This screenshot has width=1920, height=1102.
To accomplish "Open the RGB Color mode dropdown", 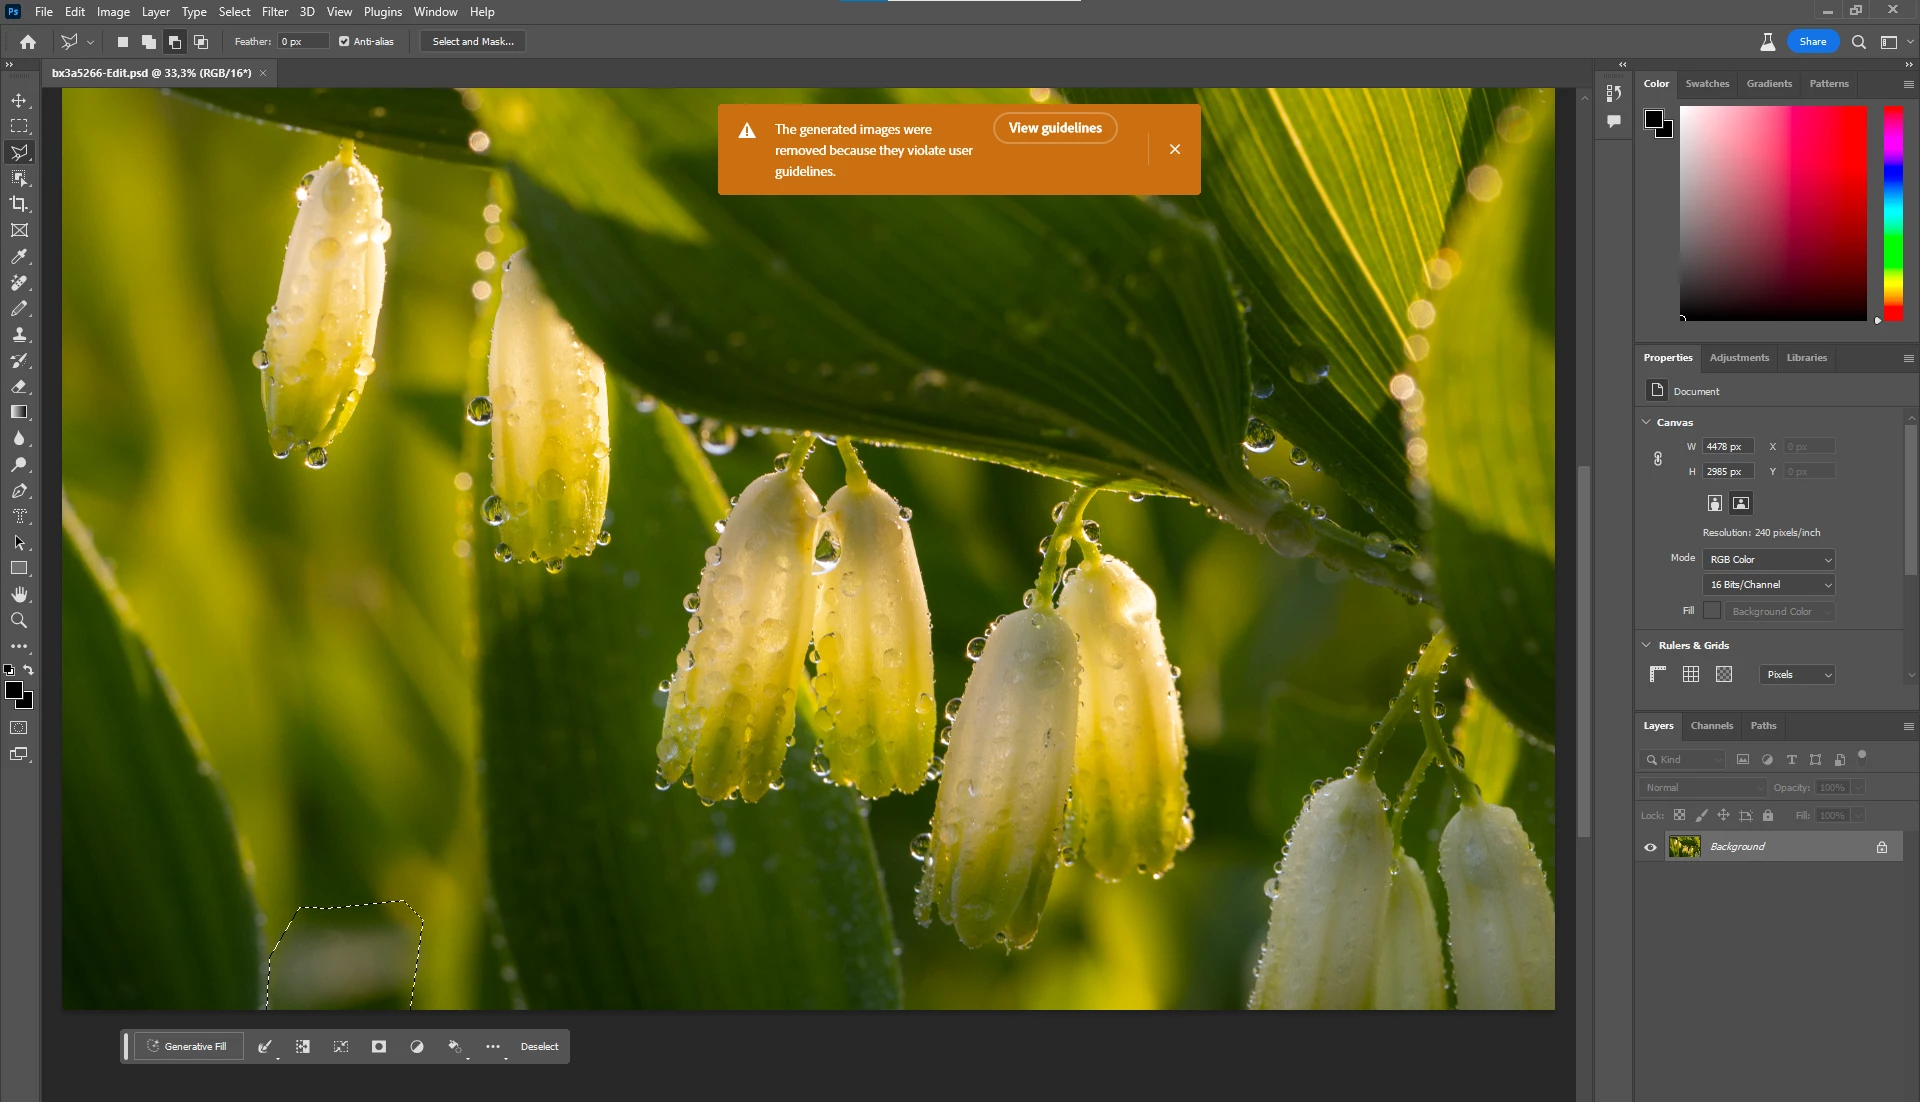I will pos(1768,560).
